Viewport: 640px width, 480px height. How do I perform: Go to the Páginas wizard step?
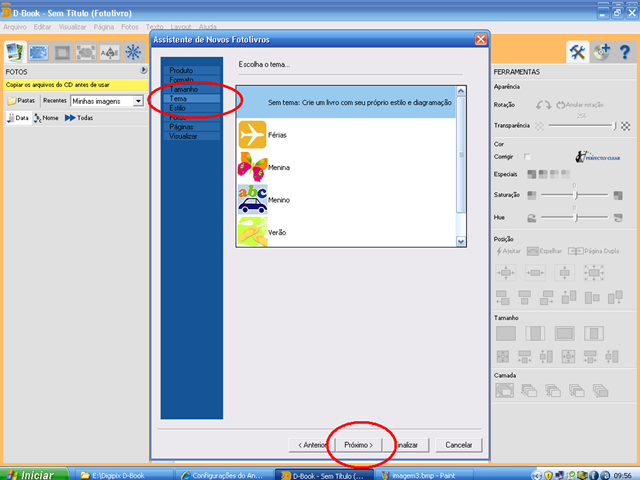(192, 127)
